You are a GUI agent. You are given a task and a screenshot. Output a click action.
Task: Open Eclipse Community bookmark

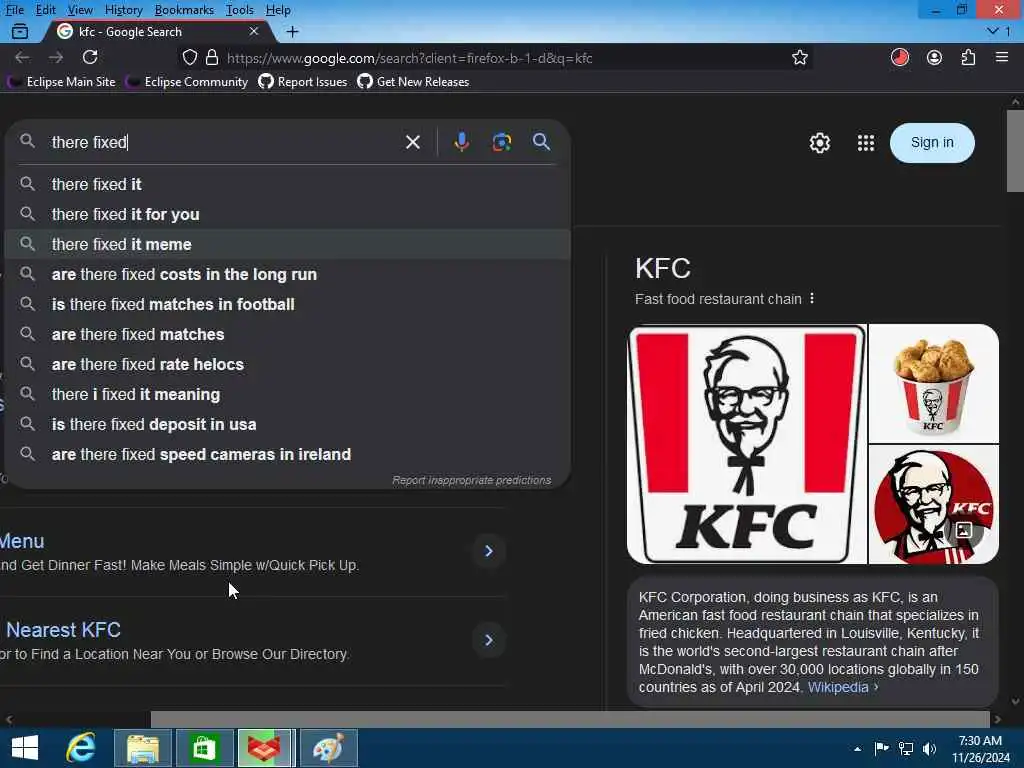pyautogui.click(x=187, y=82)
